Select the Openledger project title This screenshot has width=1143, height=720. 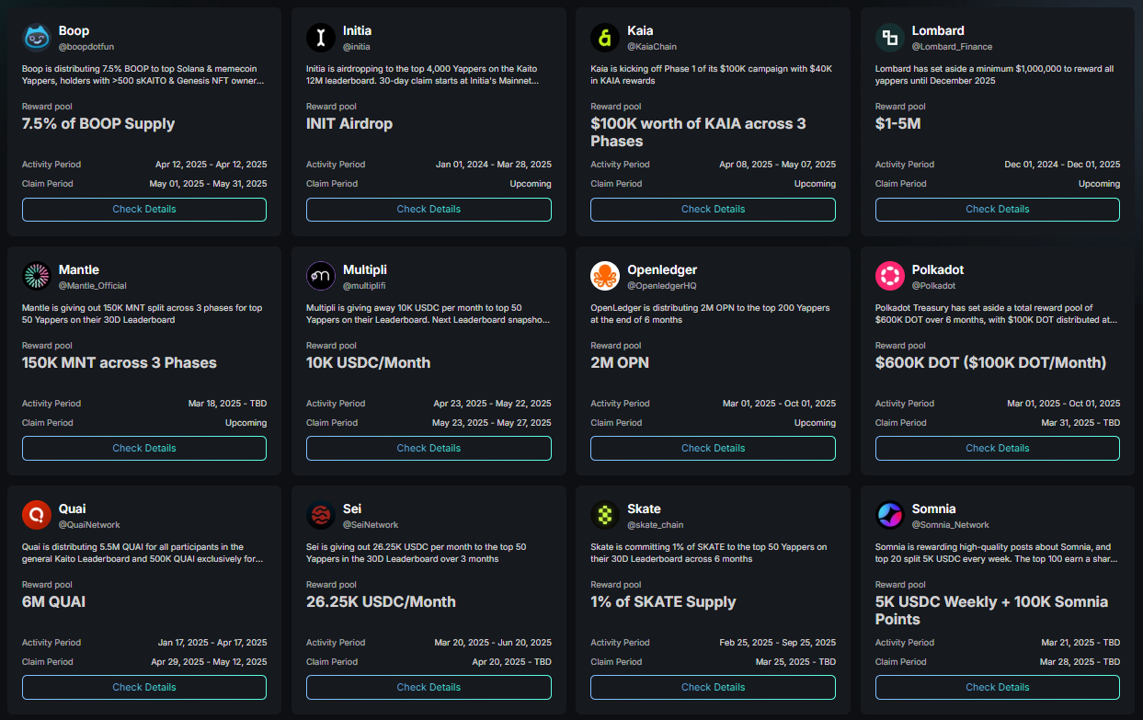point(662,270)
